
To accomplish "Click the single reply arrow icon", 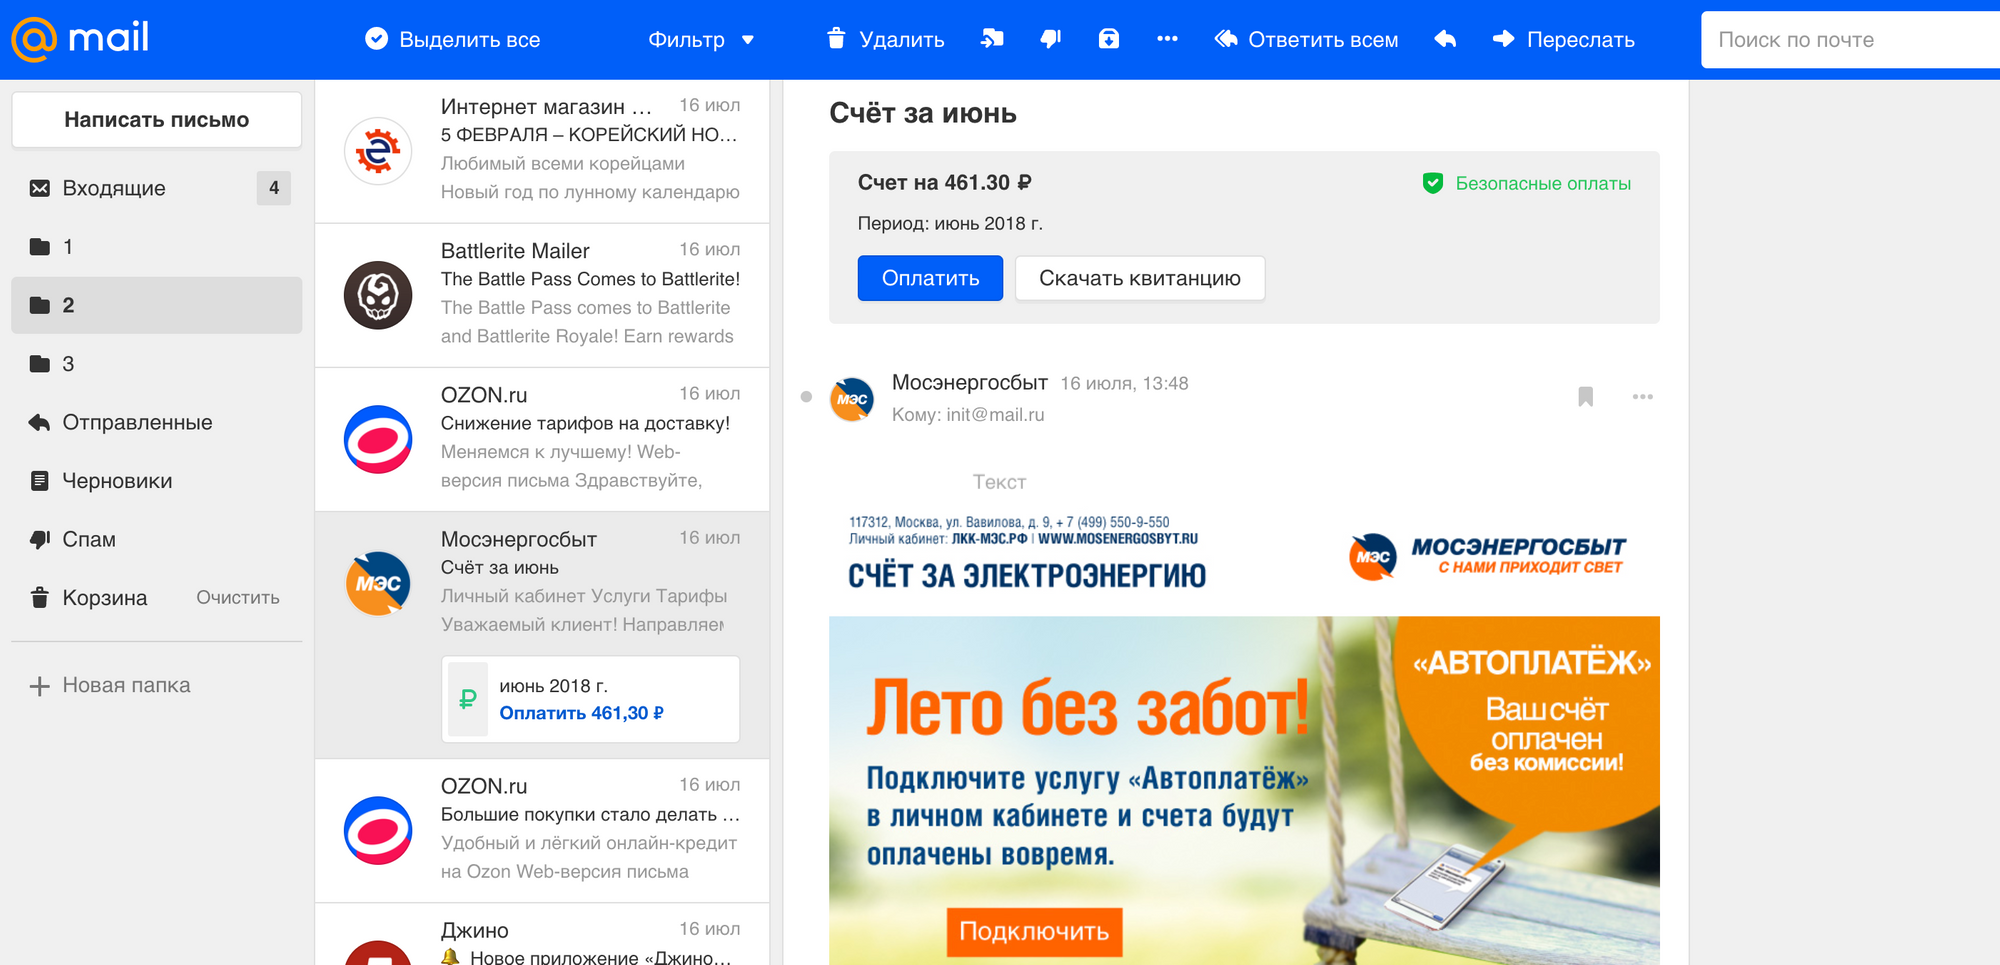I will (x=1445, y=39).
